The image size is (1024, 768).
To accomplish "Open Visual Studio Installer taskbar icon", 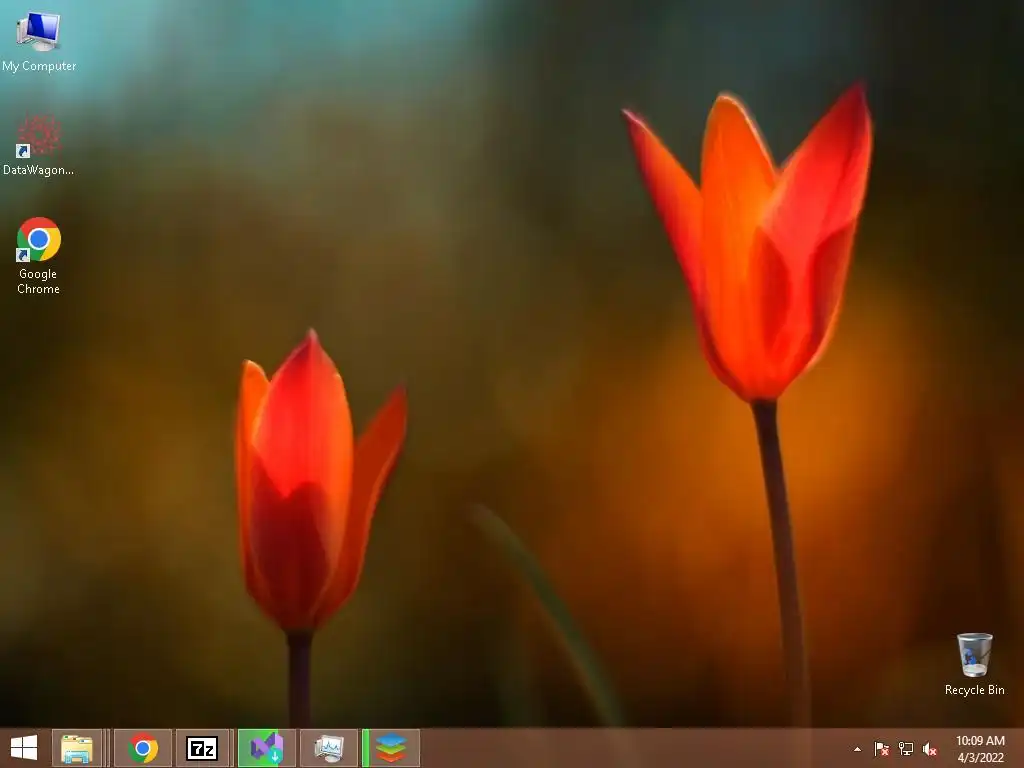I will tap(266, 748).
